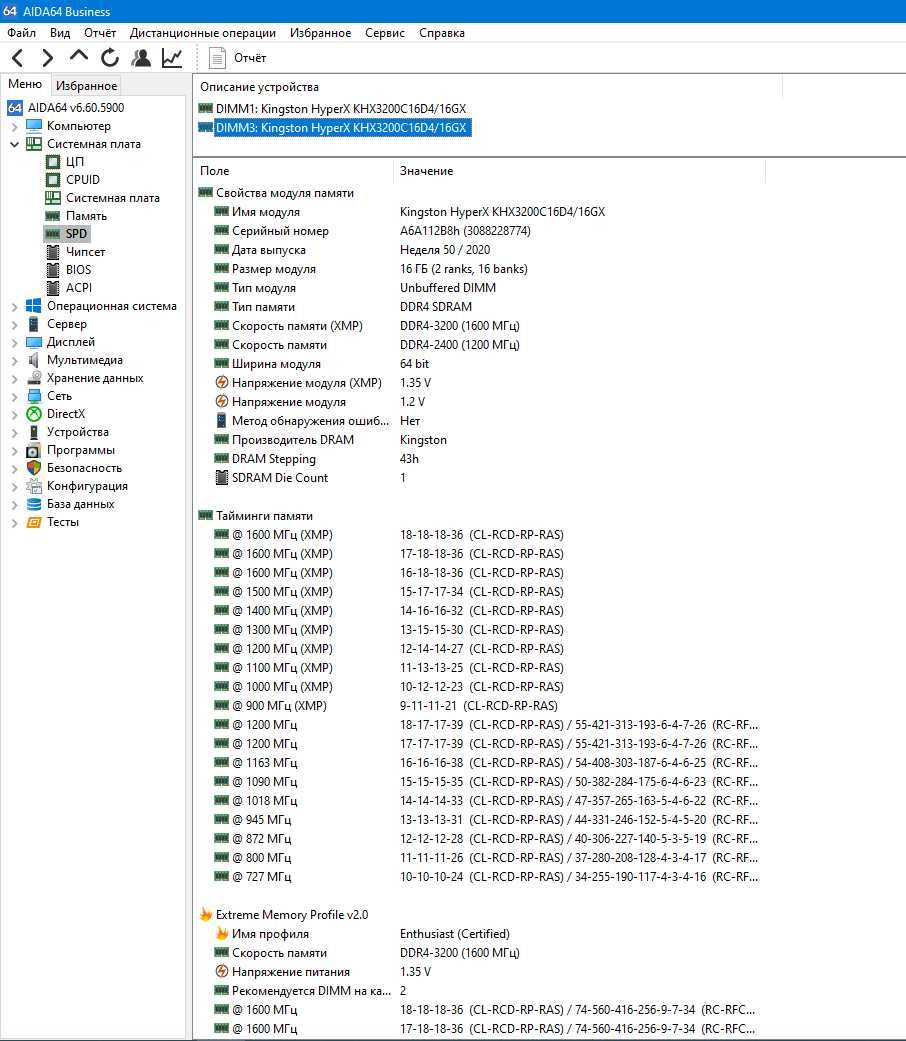Click the @ 1500 МГц (XMP) timing row
The image size is (906, 1041).
coord(388,592)
